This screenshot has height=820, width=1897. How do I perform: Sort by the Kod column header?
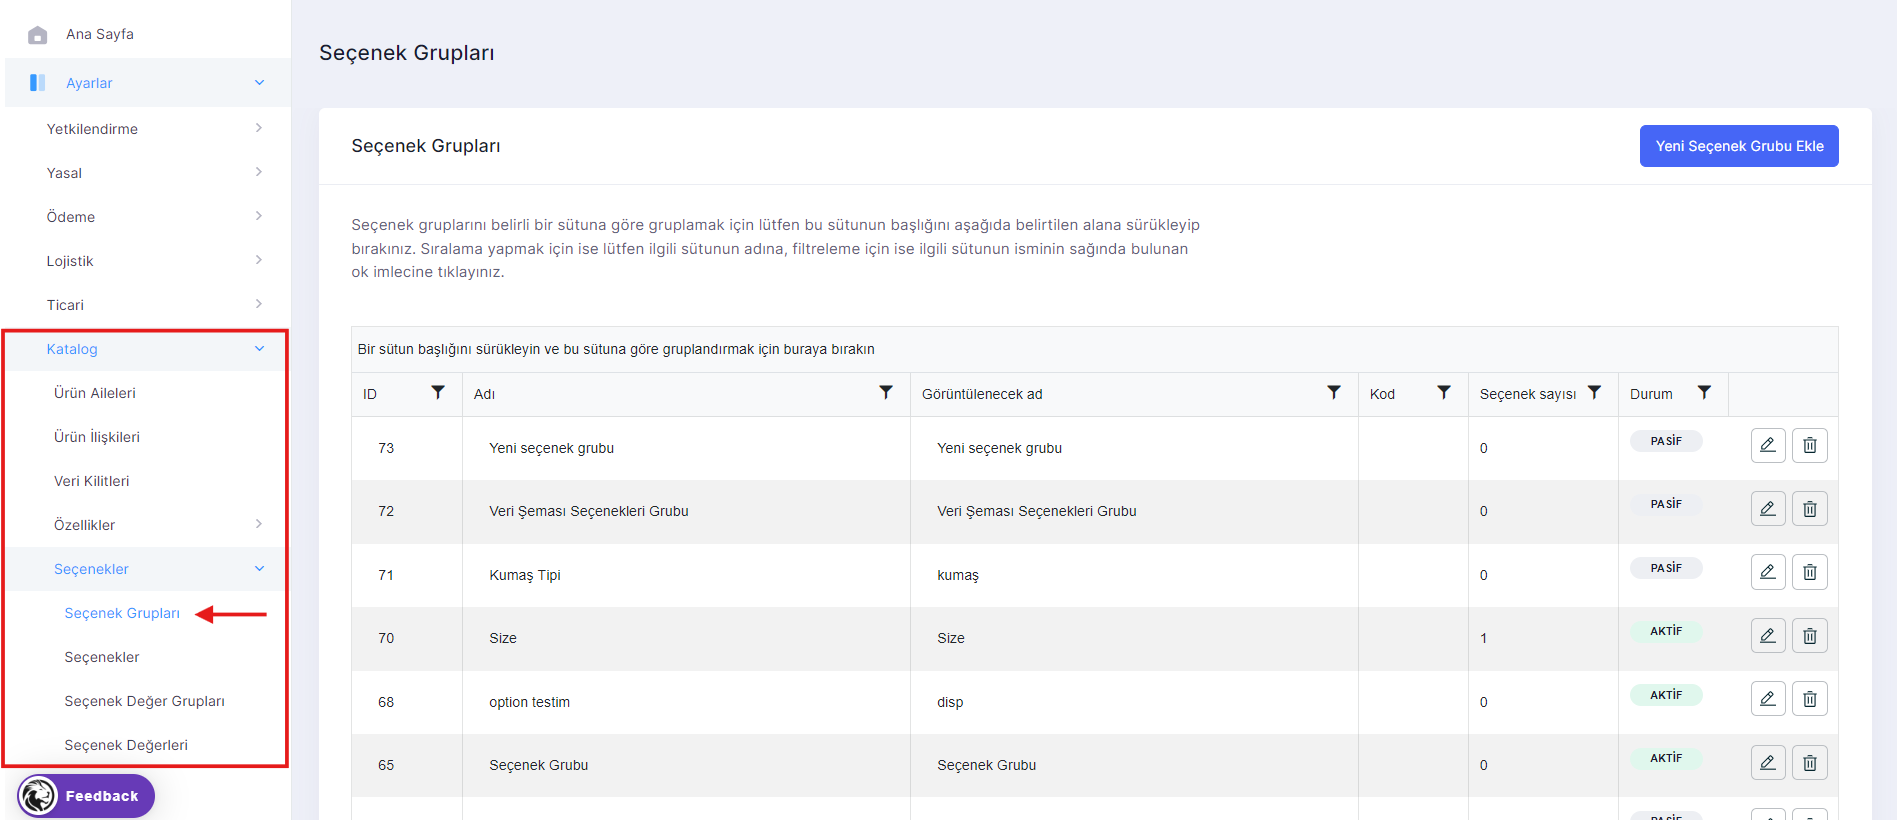point(1382,394)
